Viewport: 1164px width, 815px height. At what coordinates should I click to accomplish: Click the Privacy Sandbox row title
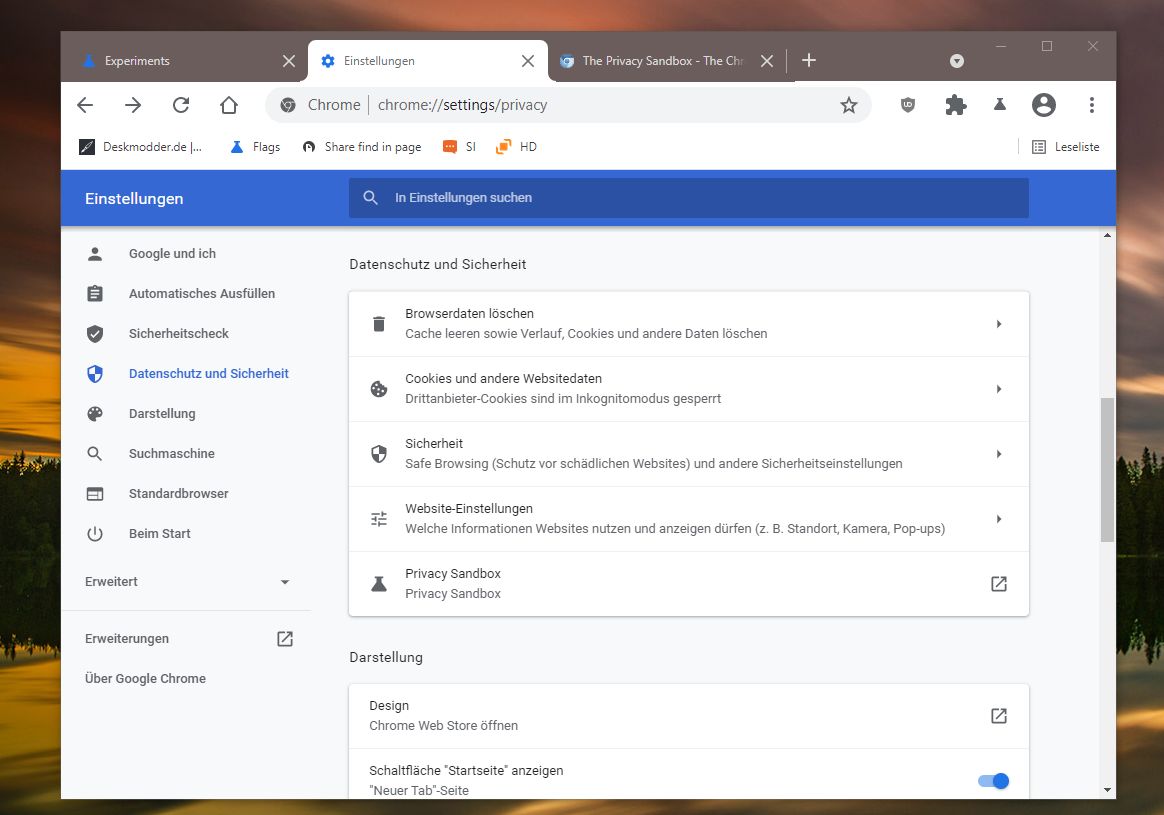[x=453, y=574]
